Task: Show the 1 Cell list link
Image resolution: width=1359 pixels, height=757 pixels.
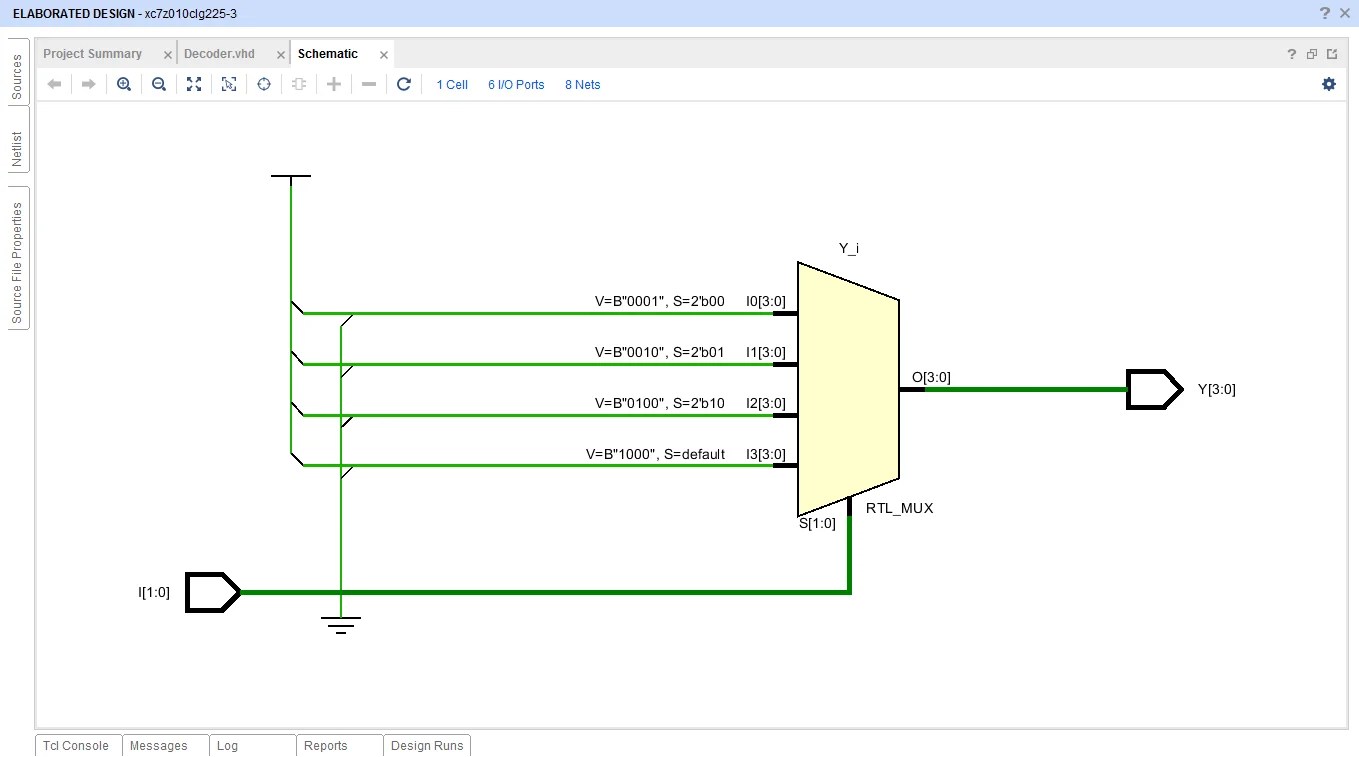Action: tap(452, 85)
